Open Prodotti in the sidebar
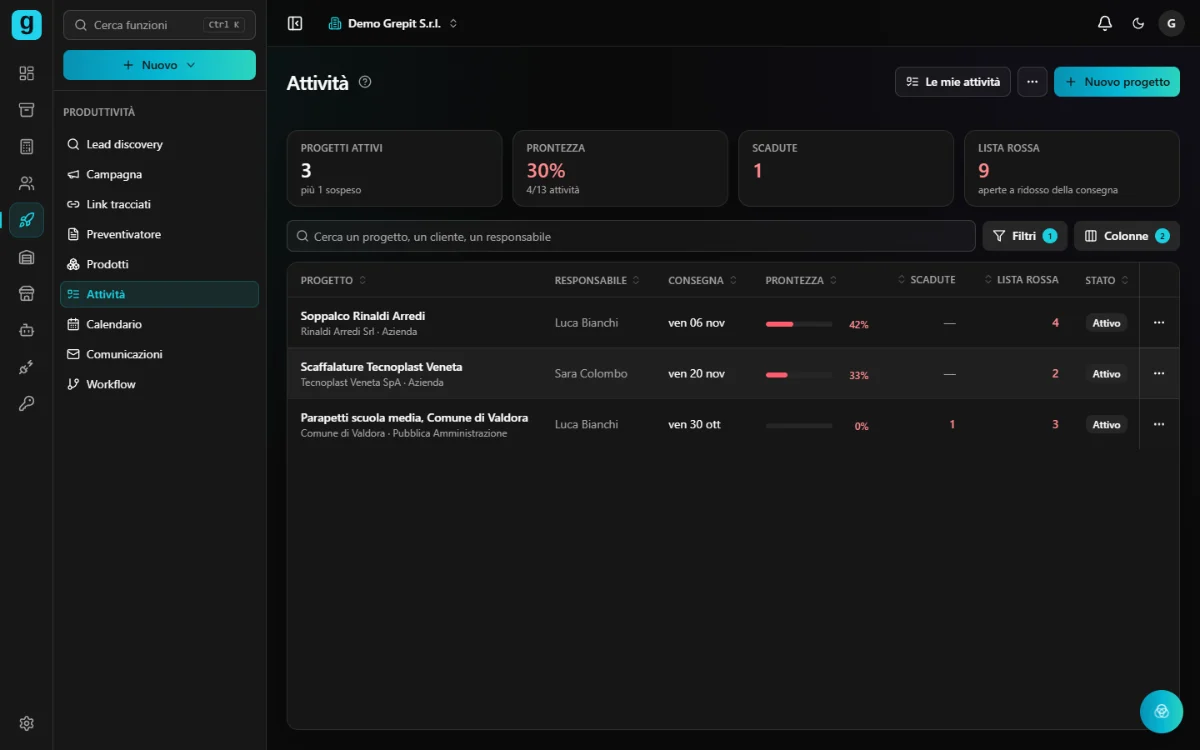Screen dimensions: 1200x750 (x=160, y=264)
